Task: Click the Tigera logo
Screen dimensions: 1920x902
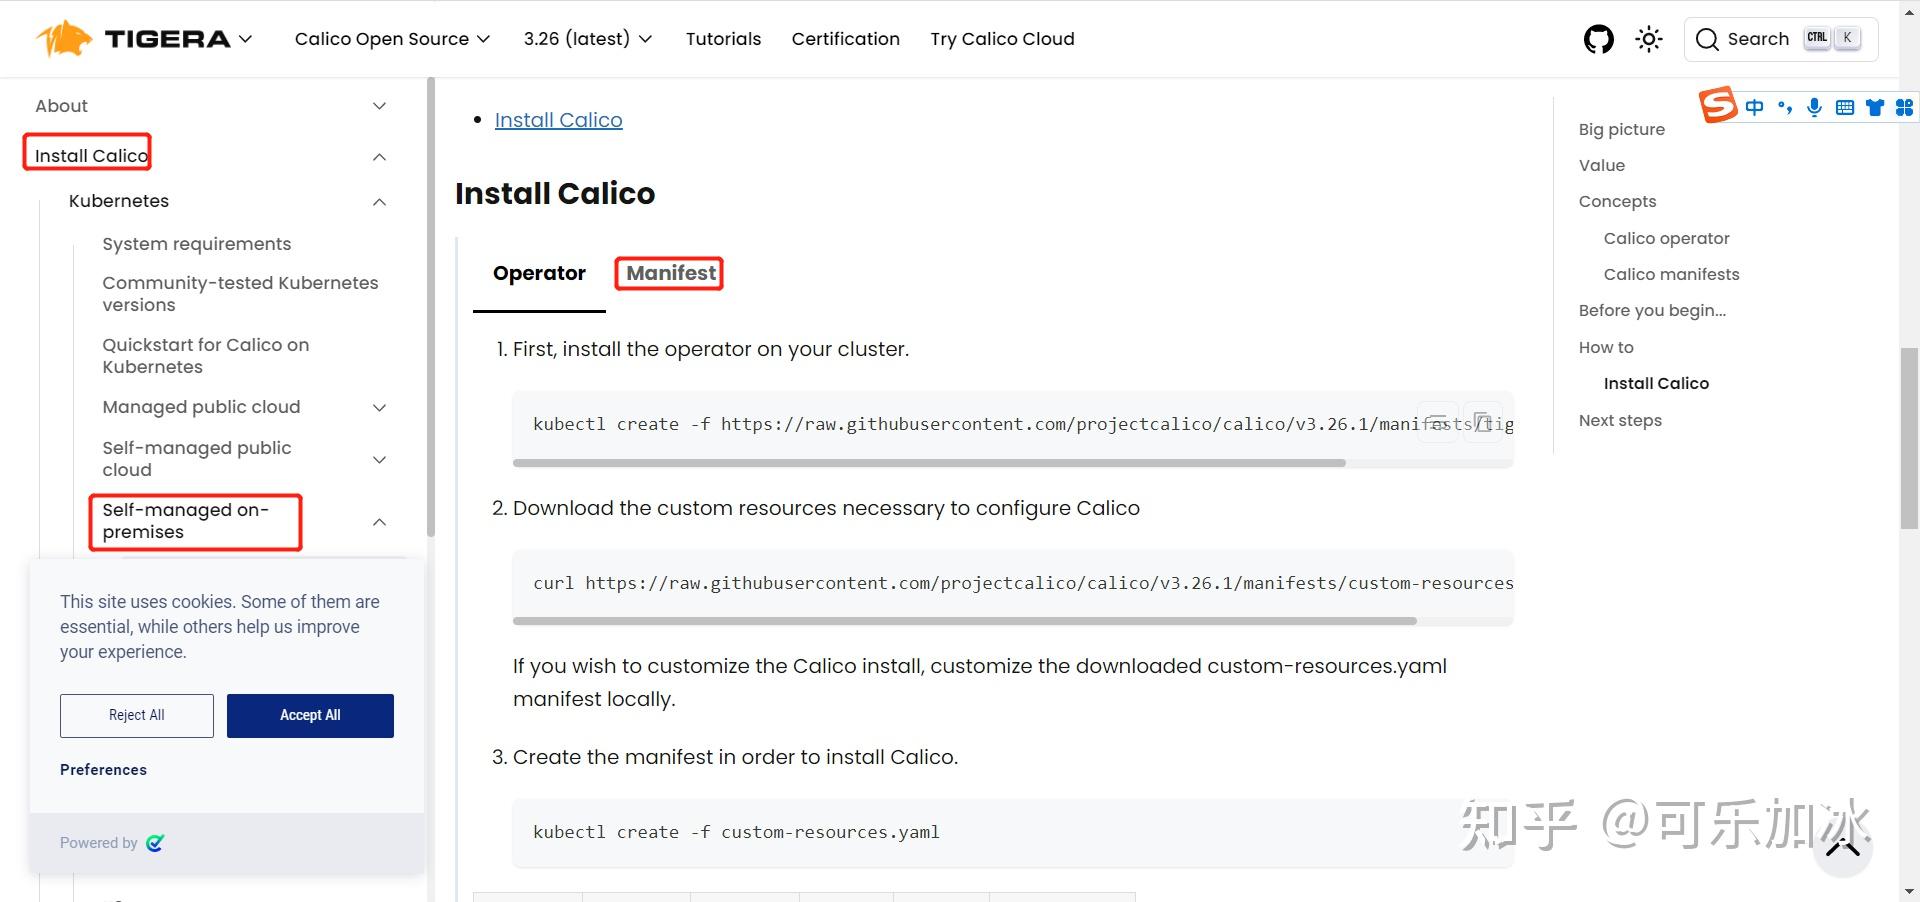Action: [133, 39]
